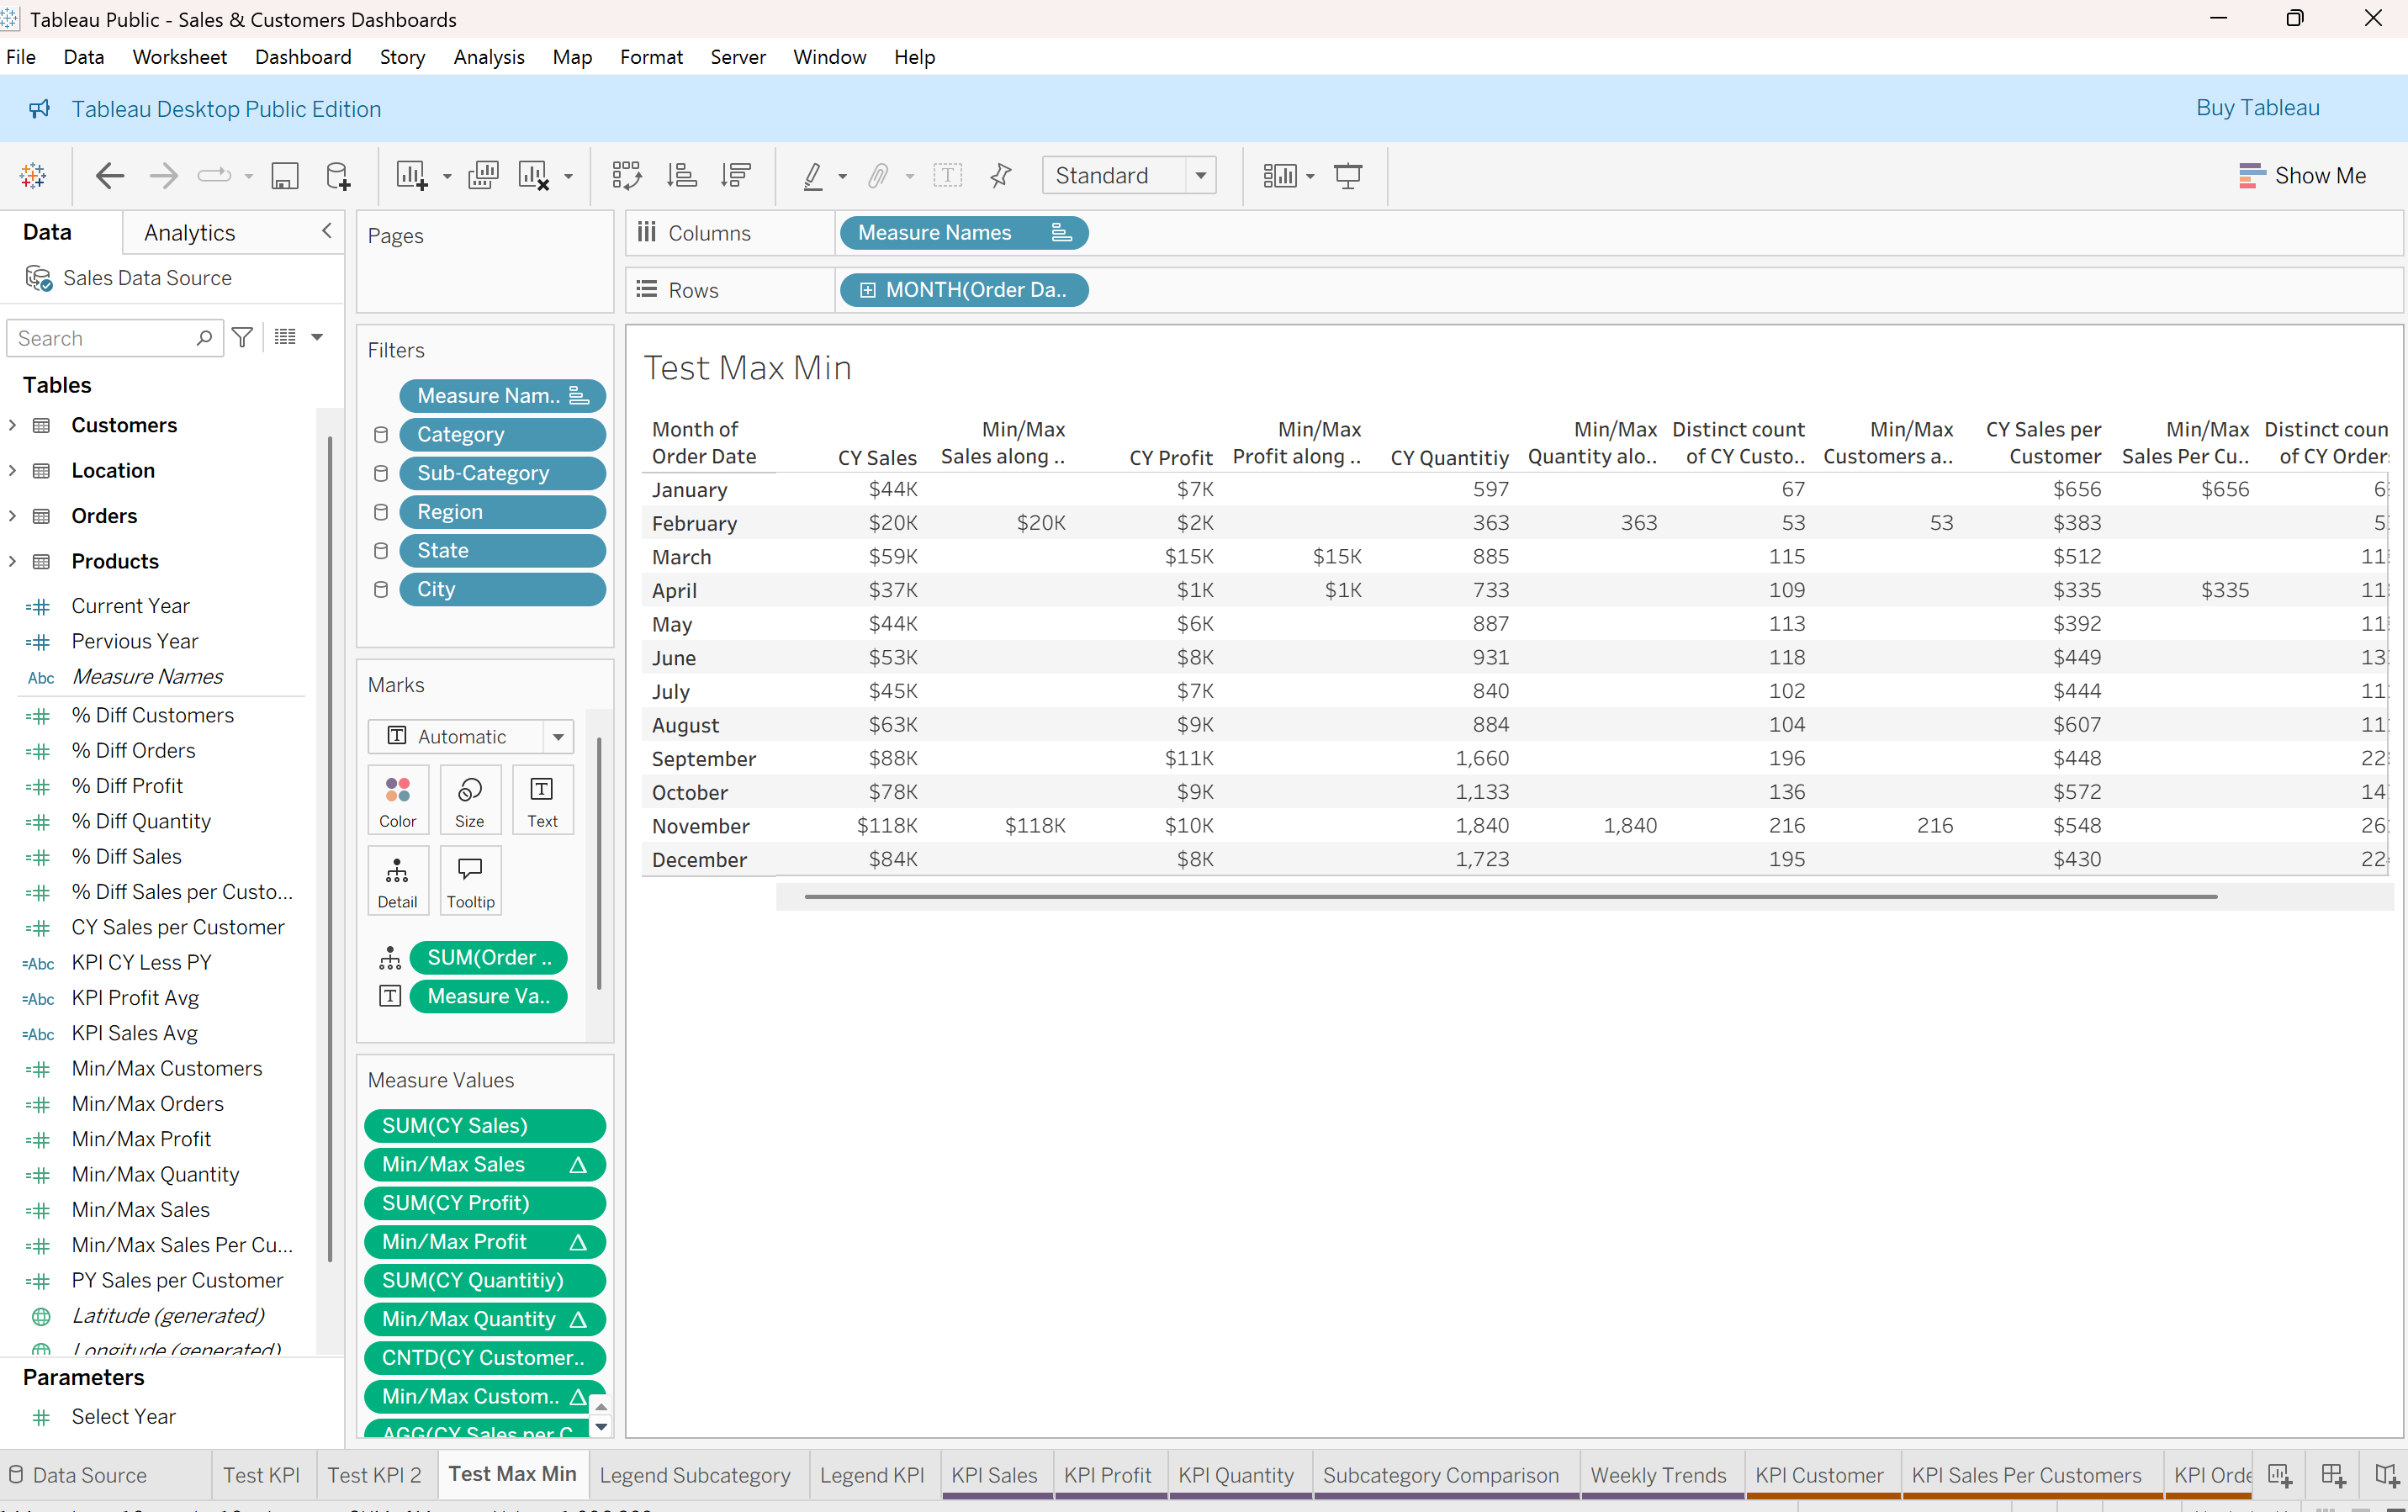Click the Show Mark Labels icon
The width and height of the screenshot is (2408, 1512).
(x=948, y=176)
